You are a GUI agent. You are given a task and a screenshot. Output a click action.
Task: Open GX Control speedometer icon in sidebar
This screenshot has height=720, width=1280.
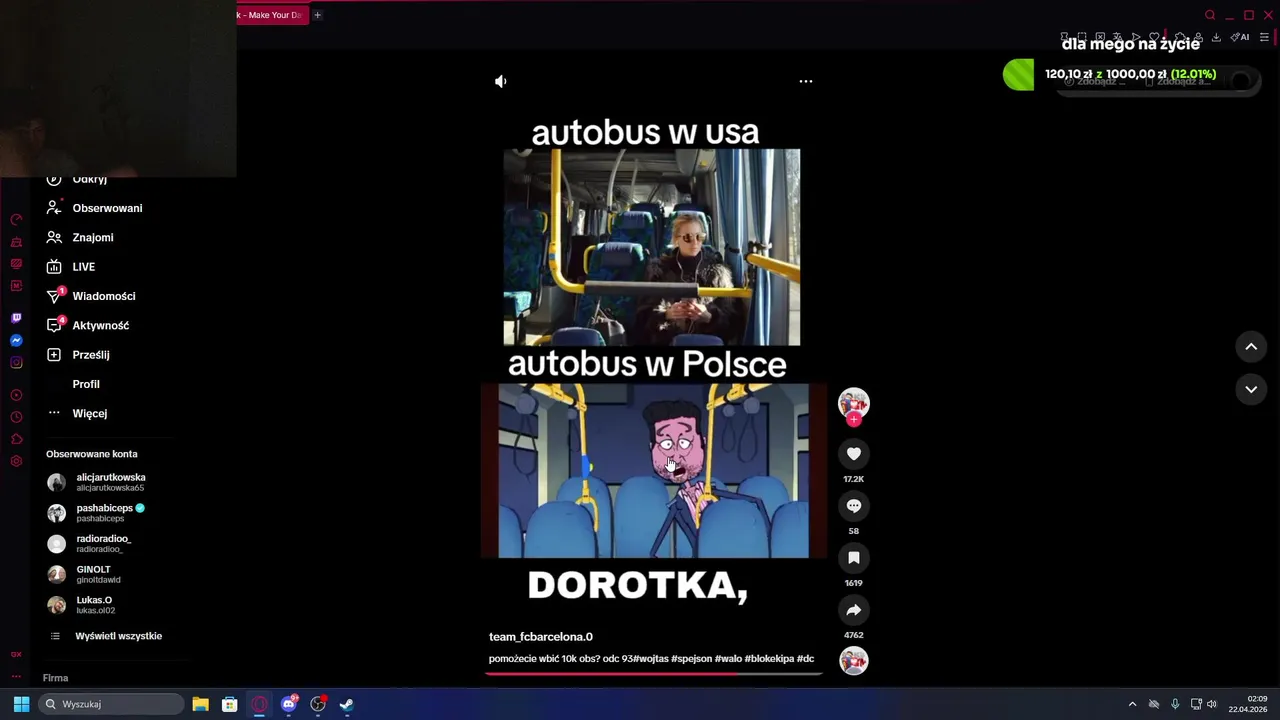pos(16,219)
